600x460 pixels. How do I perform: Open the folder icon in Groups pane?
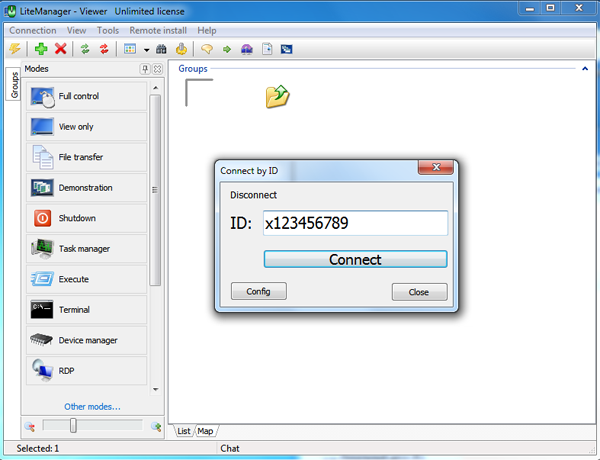pyautogui.click(x=277, y=96)
